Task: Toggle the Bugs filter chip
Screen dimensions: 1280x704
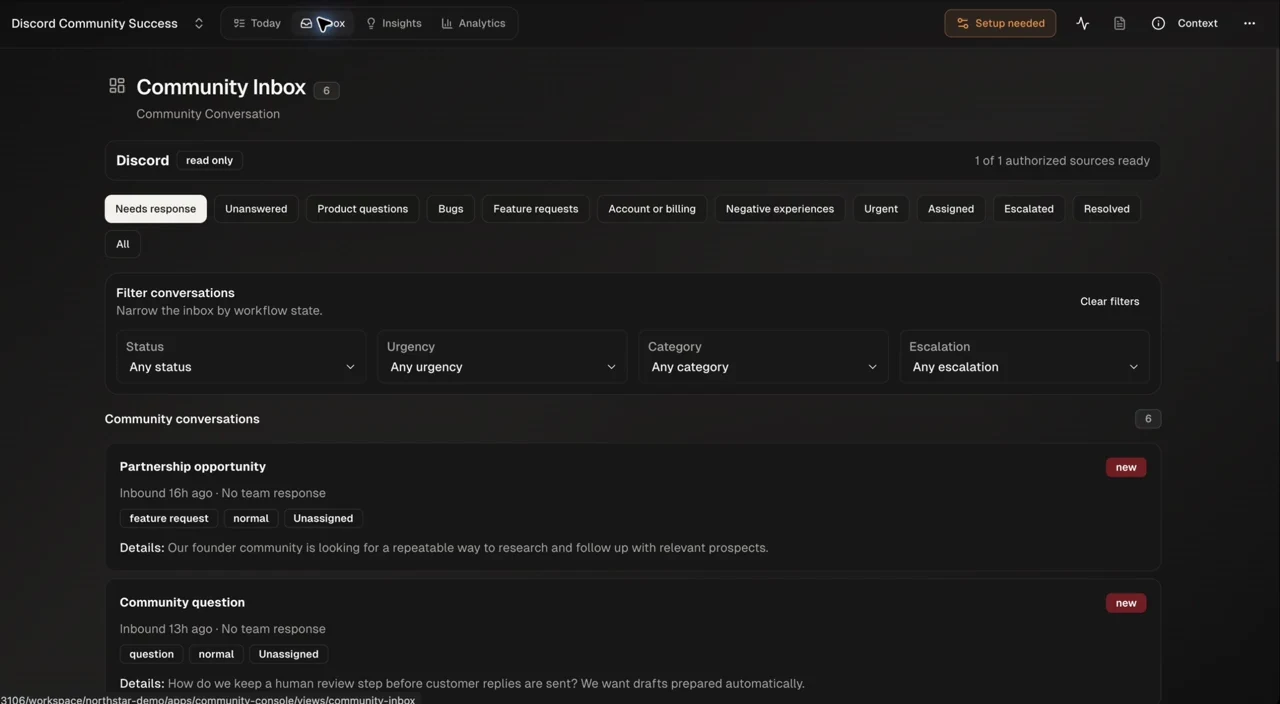Action: tap(451, 209)
